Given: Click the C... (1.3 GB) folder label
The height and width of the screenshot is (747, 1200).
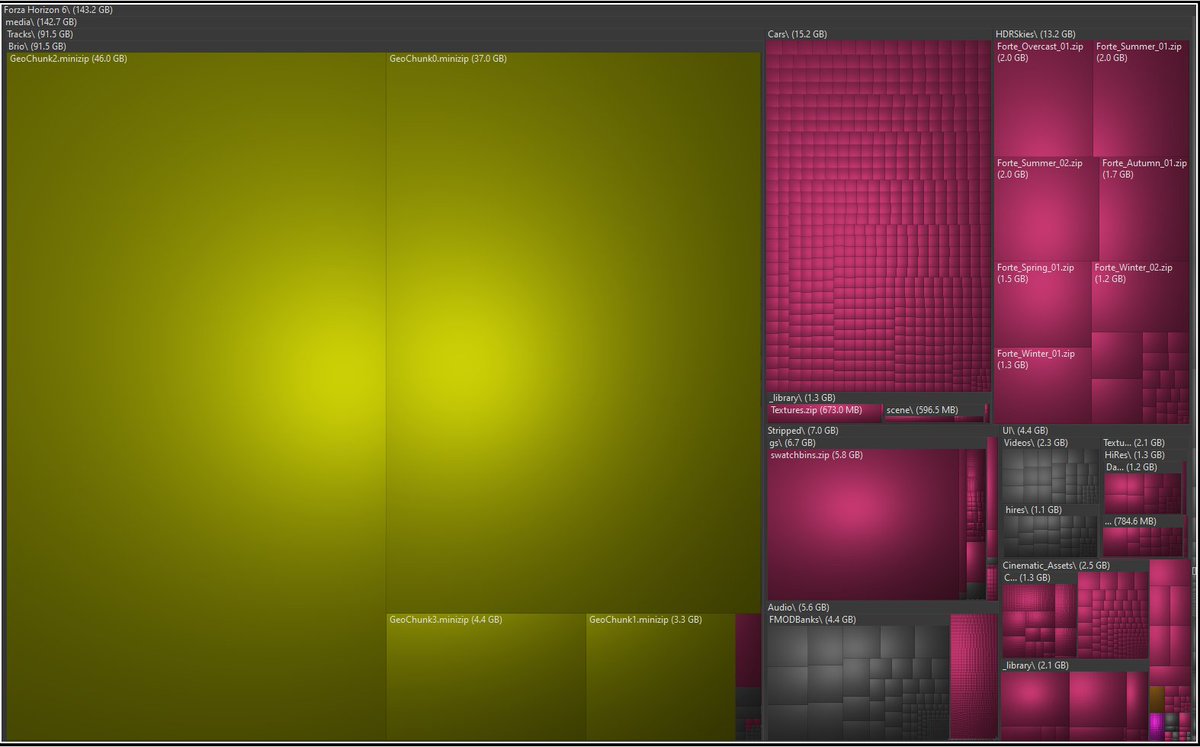Looking at the screenshot, I should pyautogui.click(x=1027, y=577).
